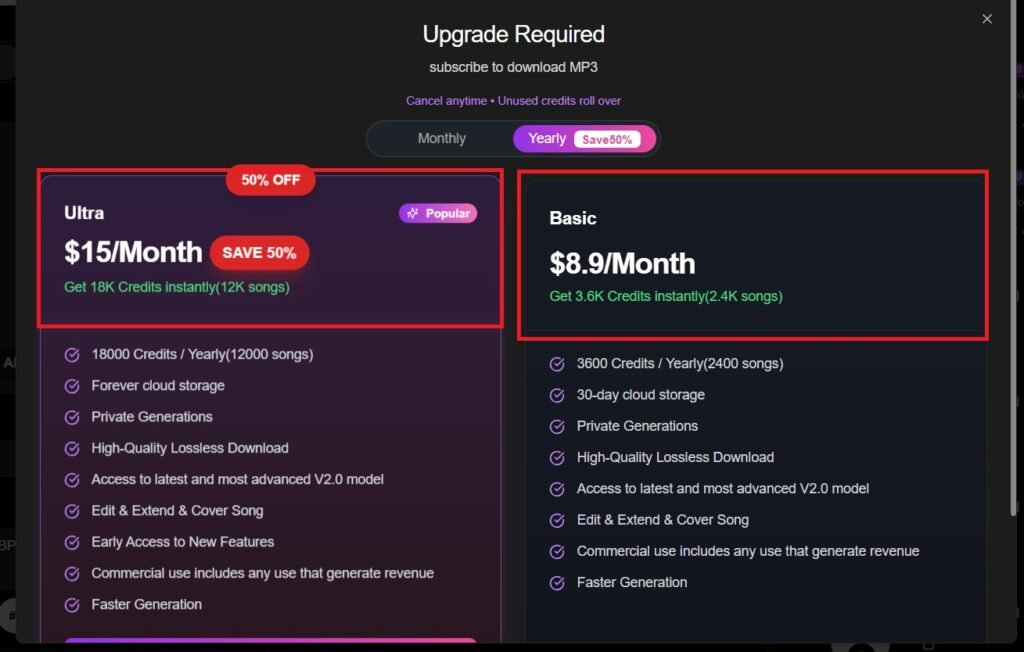Click the $8.9/Month Basic price

pyautogui.click(x=622, y=263)
